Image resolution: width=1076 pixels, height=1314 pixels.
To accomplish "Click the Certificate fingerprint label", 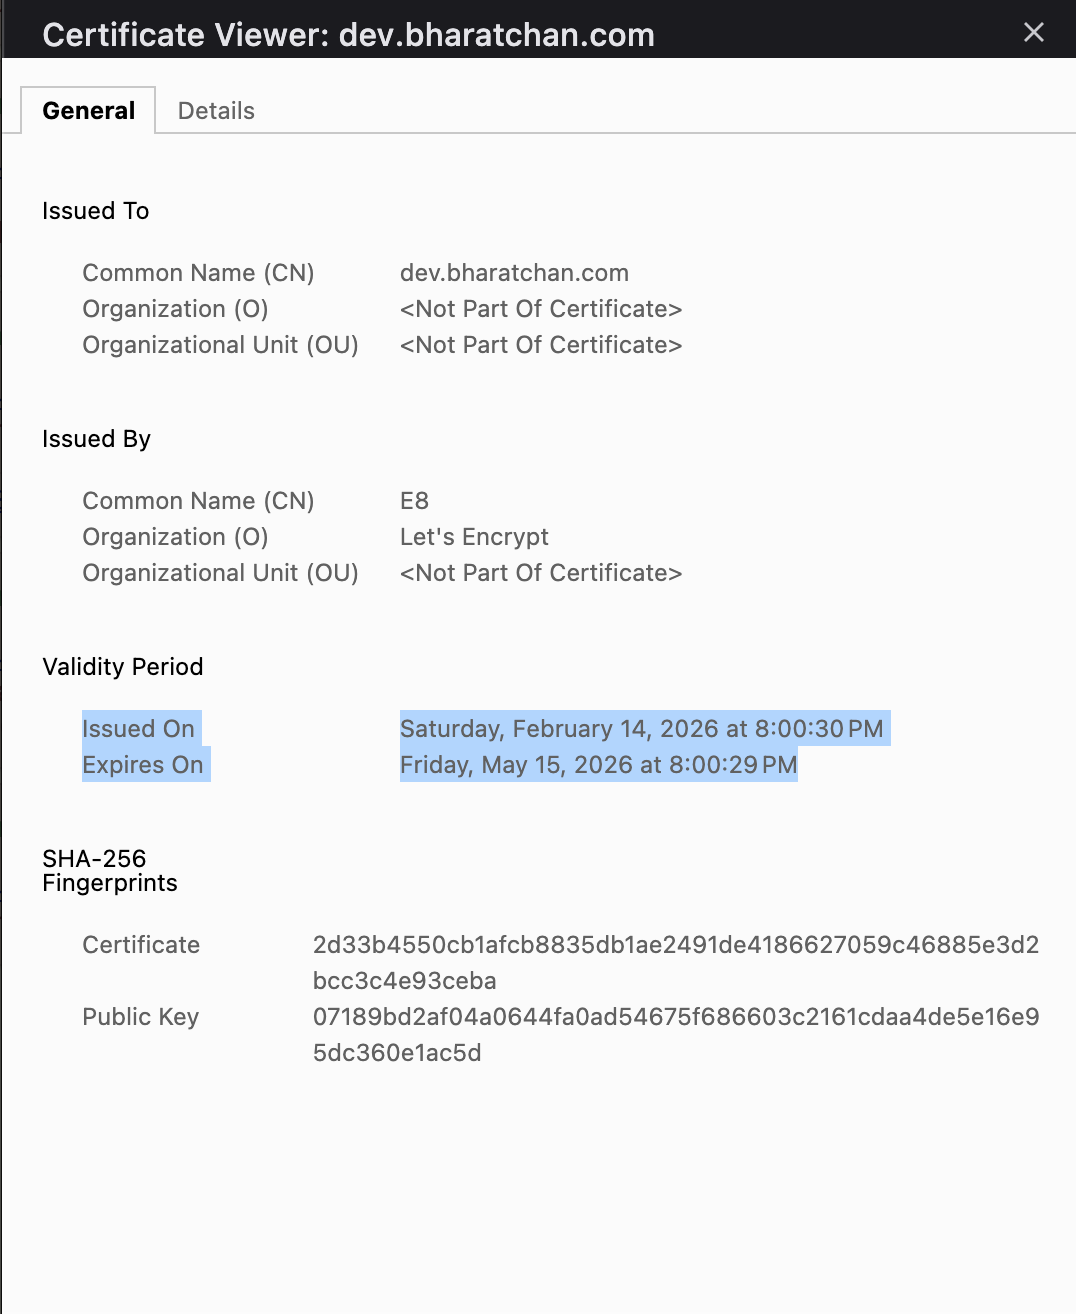I will point(141,945).
